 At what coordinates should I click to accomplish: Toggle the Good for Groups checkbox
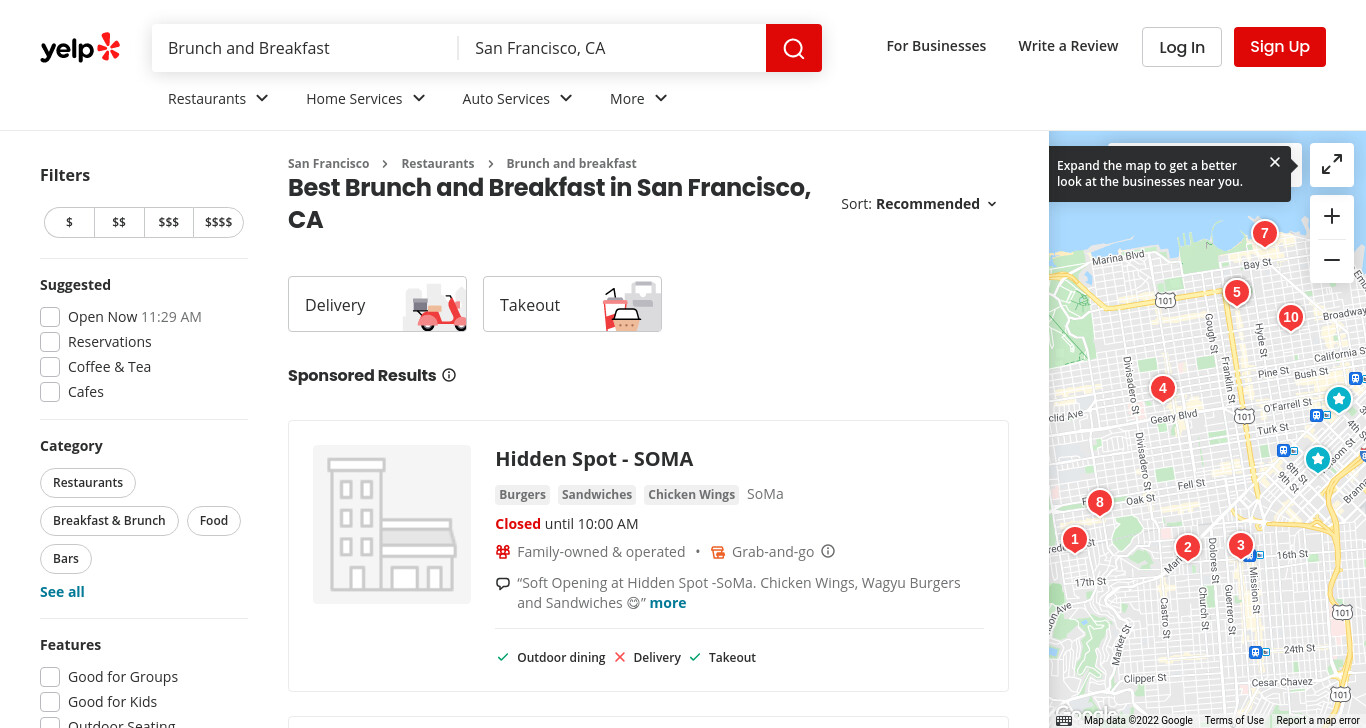click(x=50, y=677)
